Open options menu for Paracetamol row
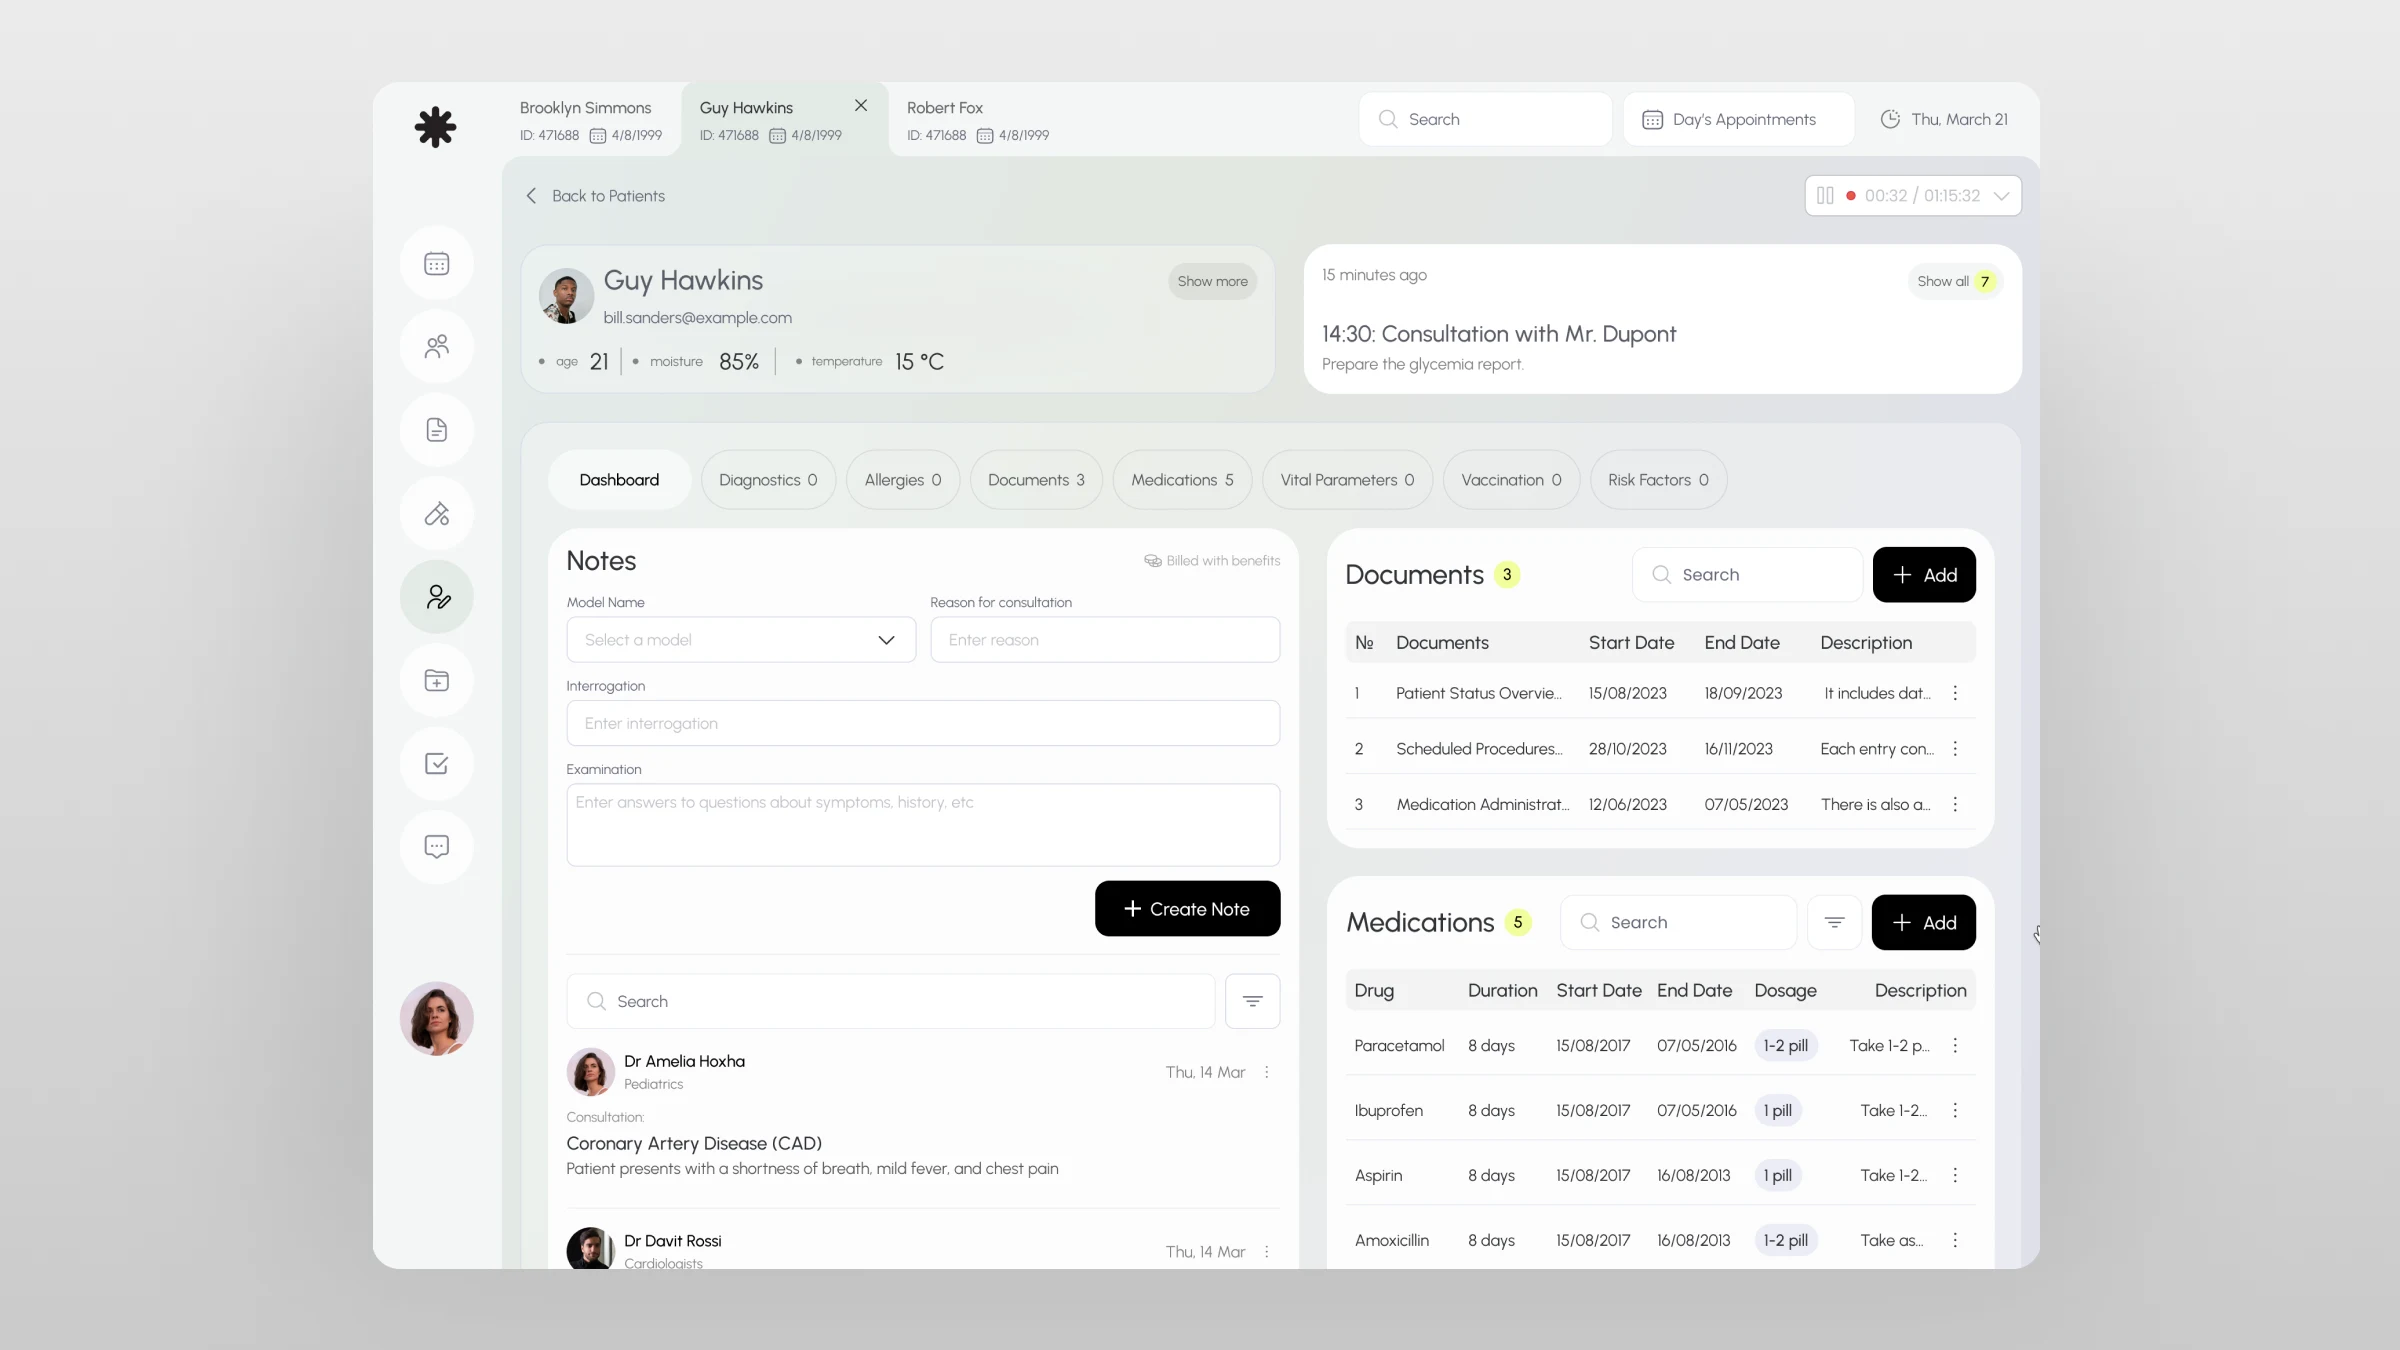 [1955, 1045]
